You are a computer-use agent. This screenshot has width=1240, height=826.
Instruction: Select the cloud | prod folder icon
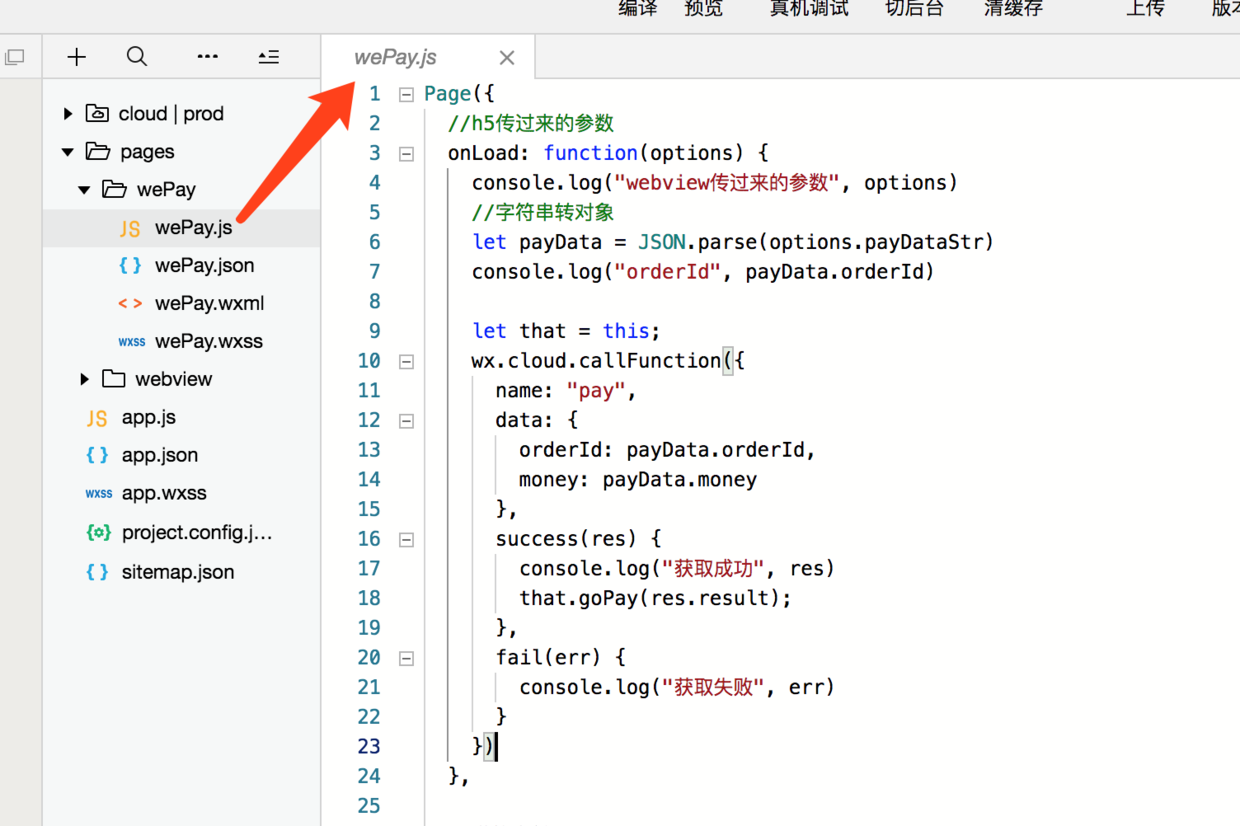click(x=97, y=113)
